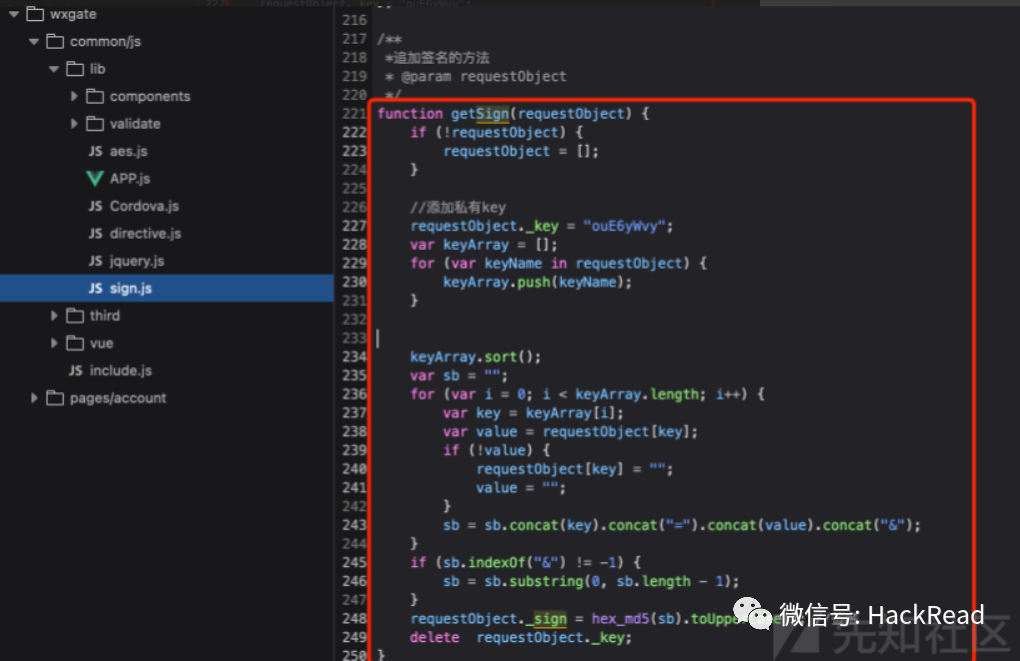Screen dimensions: 1020x661
Task: Click line number 243 in gutter
Action: (355, 524)
